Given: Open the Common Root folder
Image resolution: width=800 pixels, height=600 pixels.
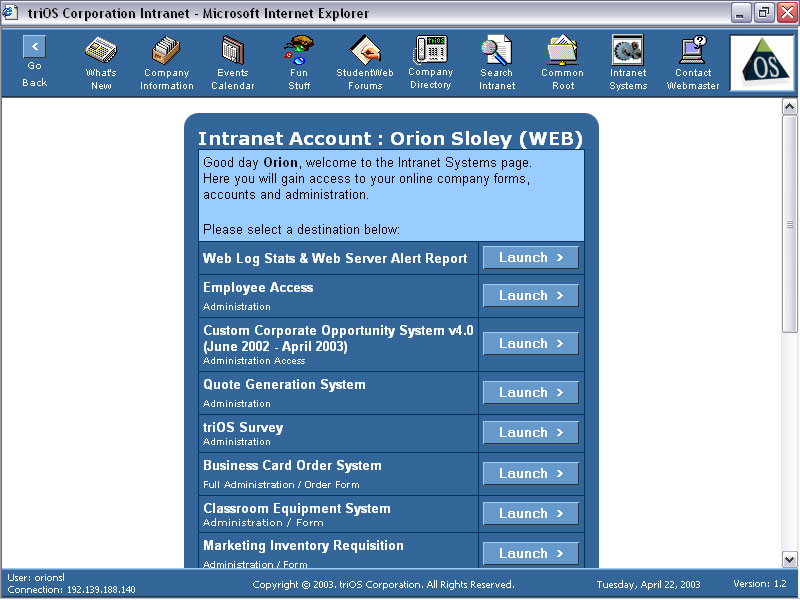Looking at the screenshot, I should [x=562, y=62].
